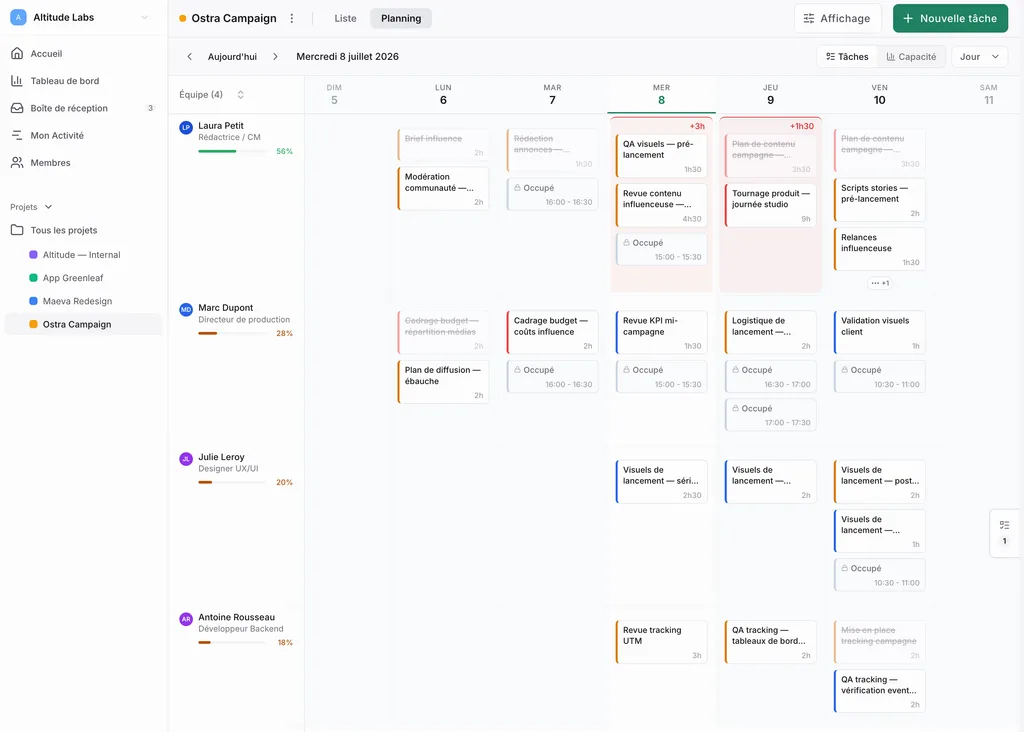Click the green App Greenleaf project dot

33,278
